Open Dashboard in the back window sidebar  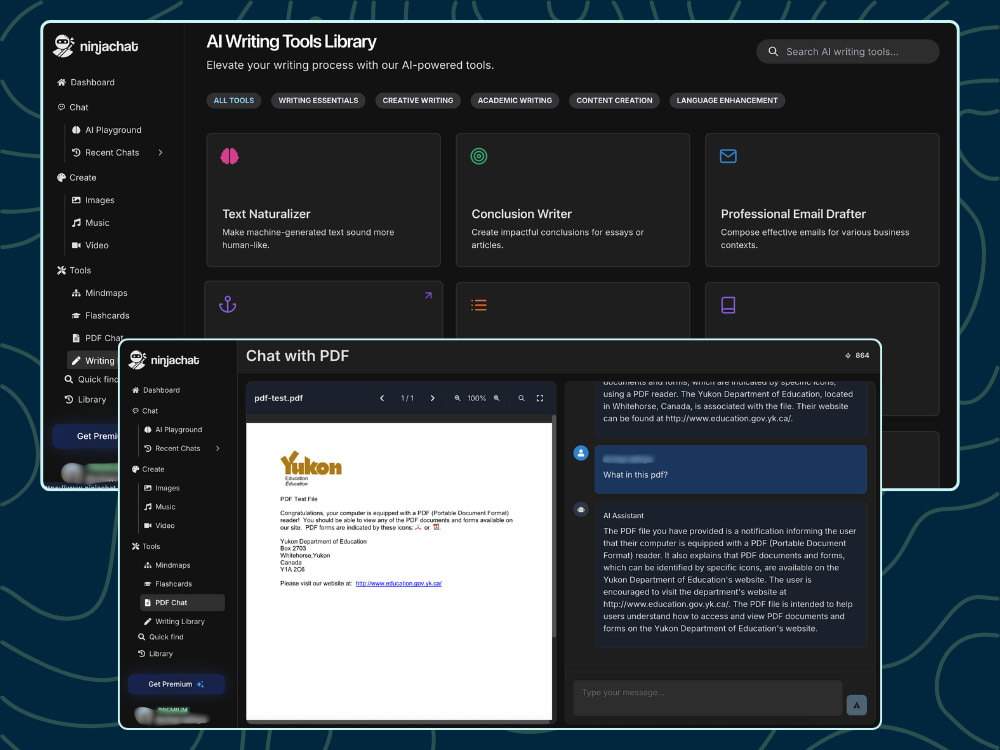pyautogui.click(x=86, y=82)
